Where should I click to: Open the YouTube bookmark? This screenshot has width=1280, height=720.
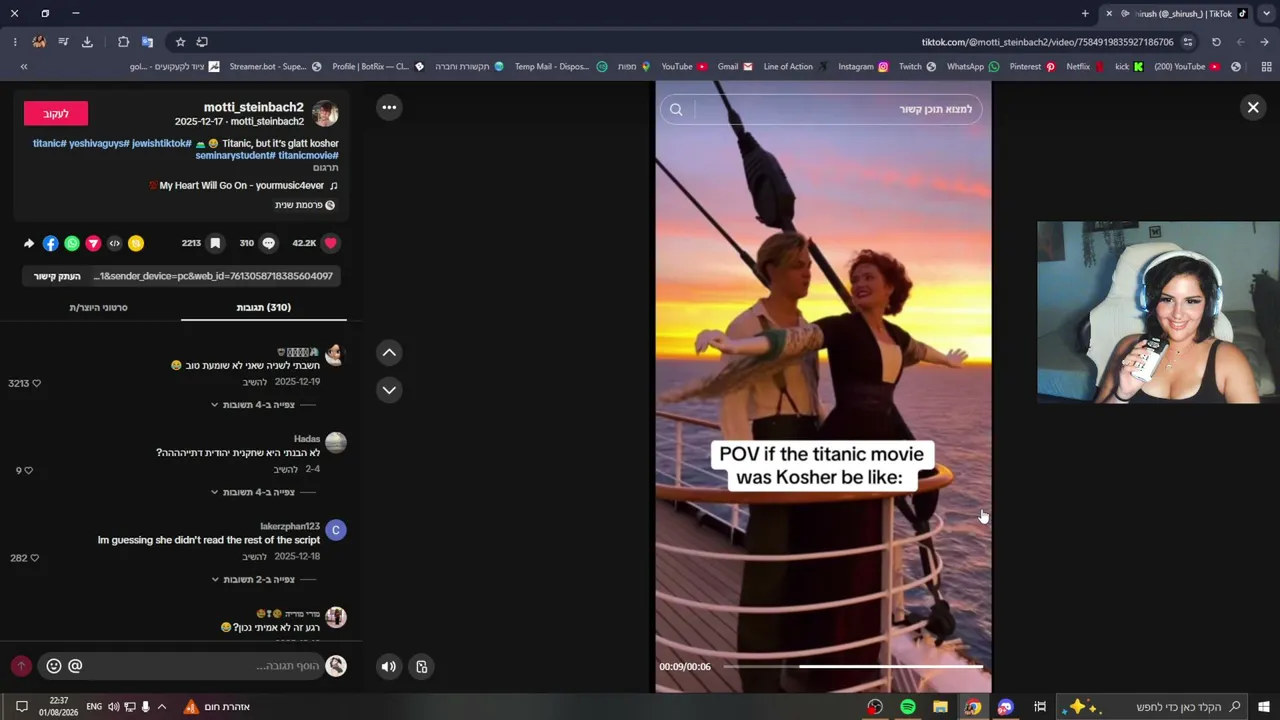click(x=684, y=67)
